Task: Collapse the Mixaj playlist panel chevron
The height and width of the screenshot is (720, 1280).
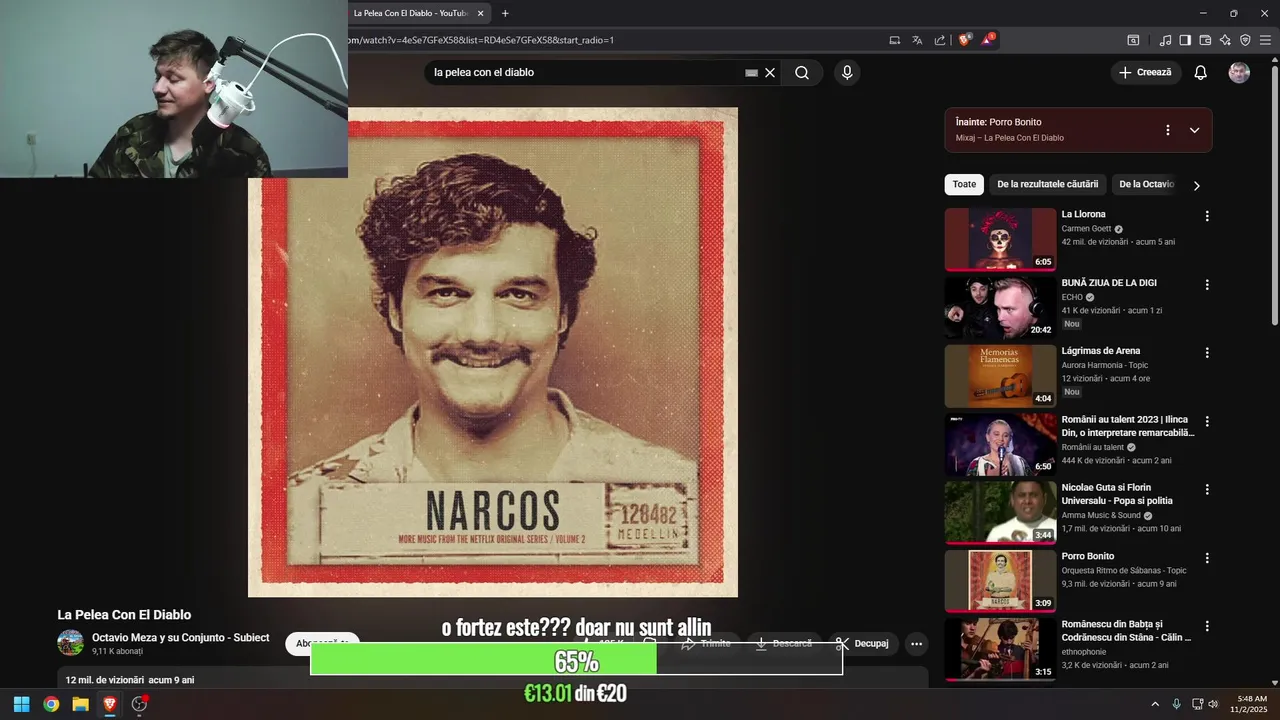Action: click(x=1194, y=130)
